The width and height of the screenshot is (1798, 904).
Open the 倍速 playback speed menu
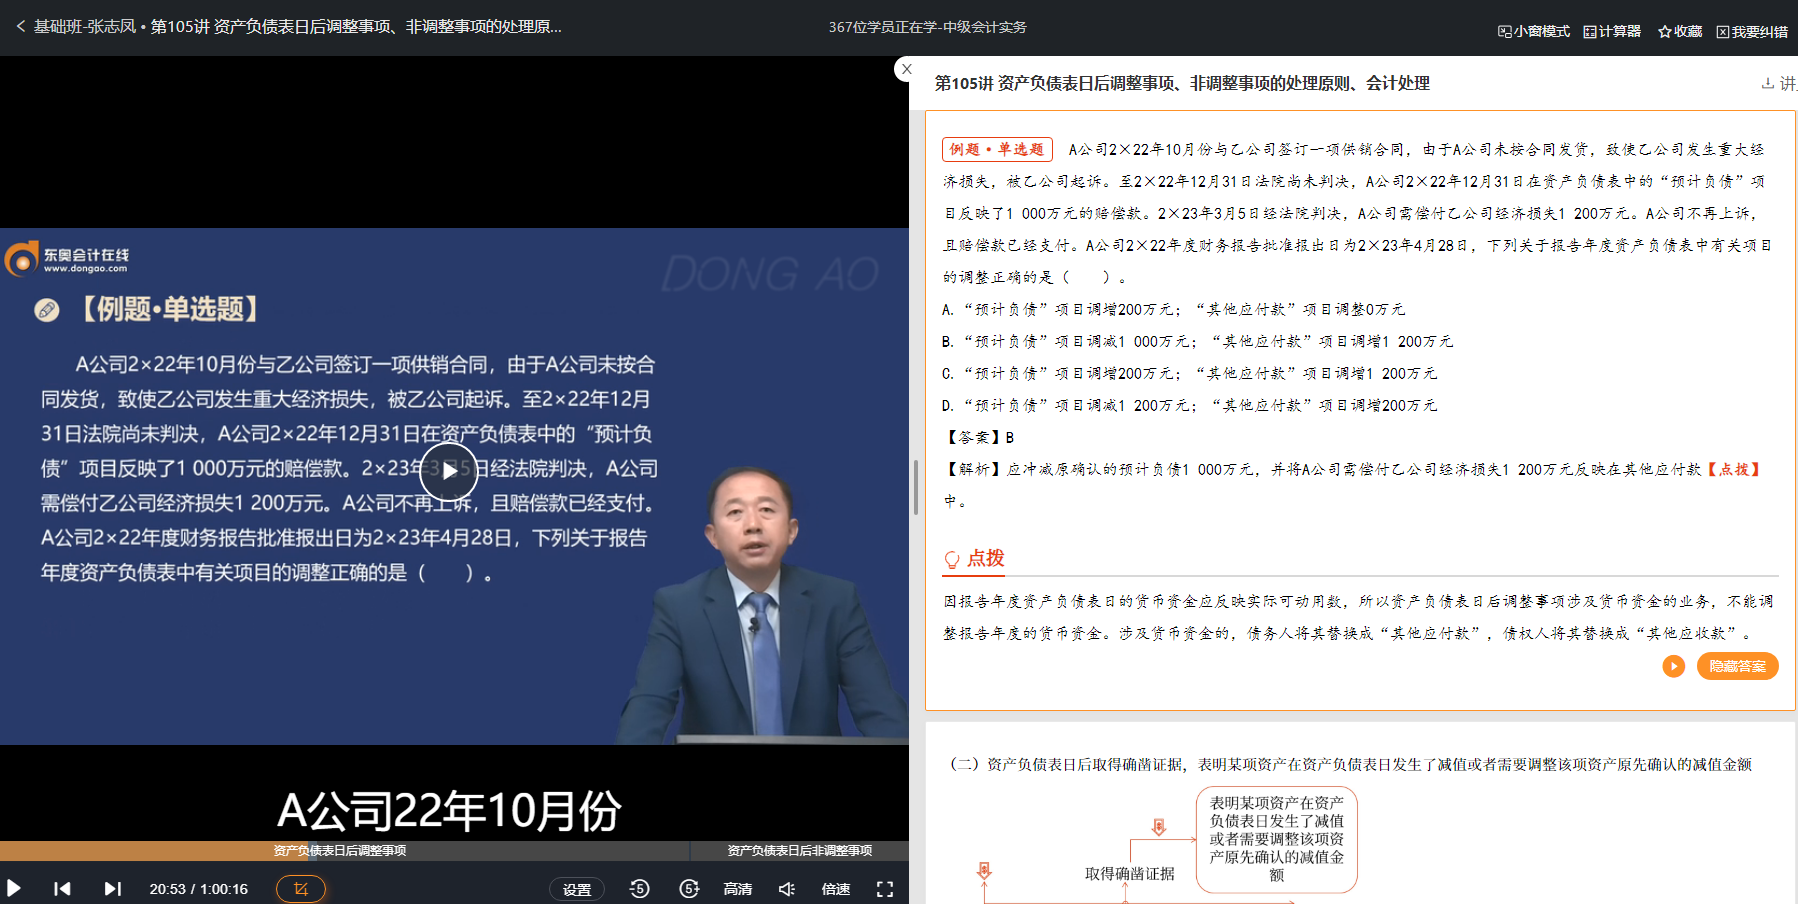[x=835, y=888]
